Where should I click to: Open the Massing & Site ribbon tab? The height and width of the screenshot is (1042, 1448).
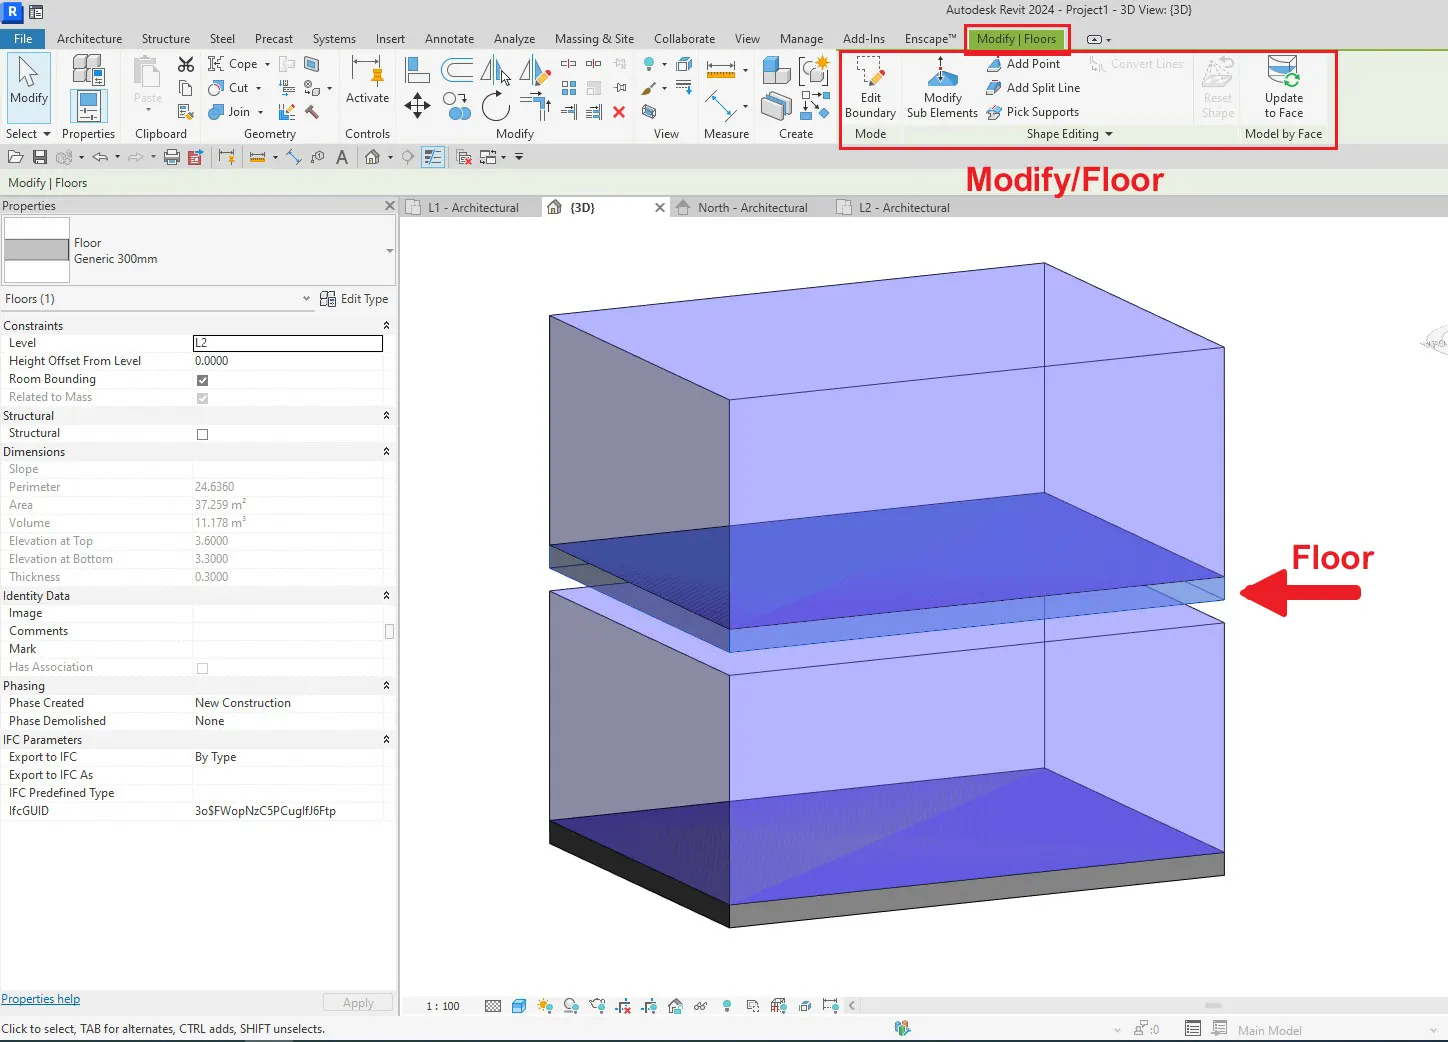point(594,39)
